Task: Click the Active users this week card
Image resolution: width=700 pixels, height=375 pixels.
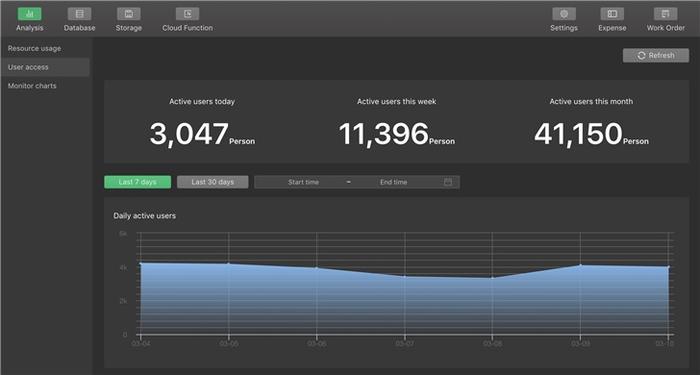Action: point(396,122)
